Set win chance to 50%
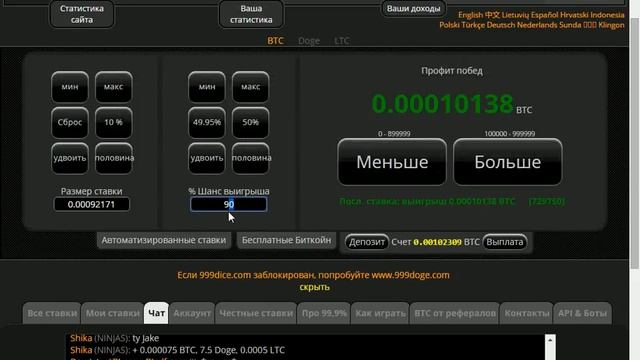The height and width of the screenshot is (360, 640). click(251, 122)
